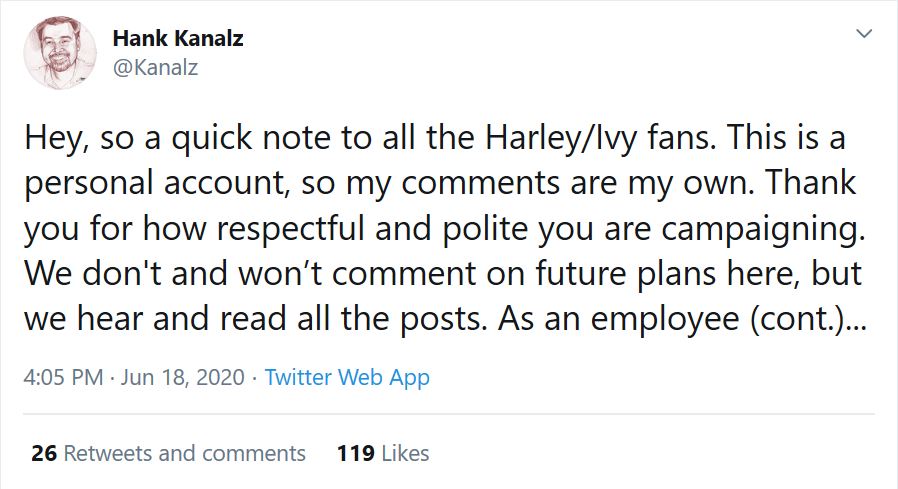
Task: Open the tweet options chevron menu
Action: (863, 34)
